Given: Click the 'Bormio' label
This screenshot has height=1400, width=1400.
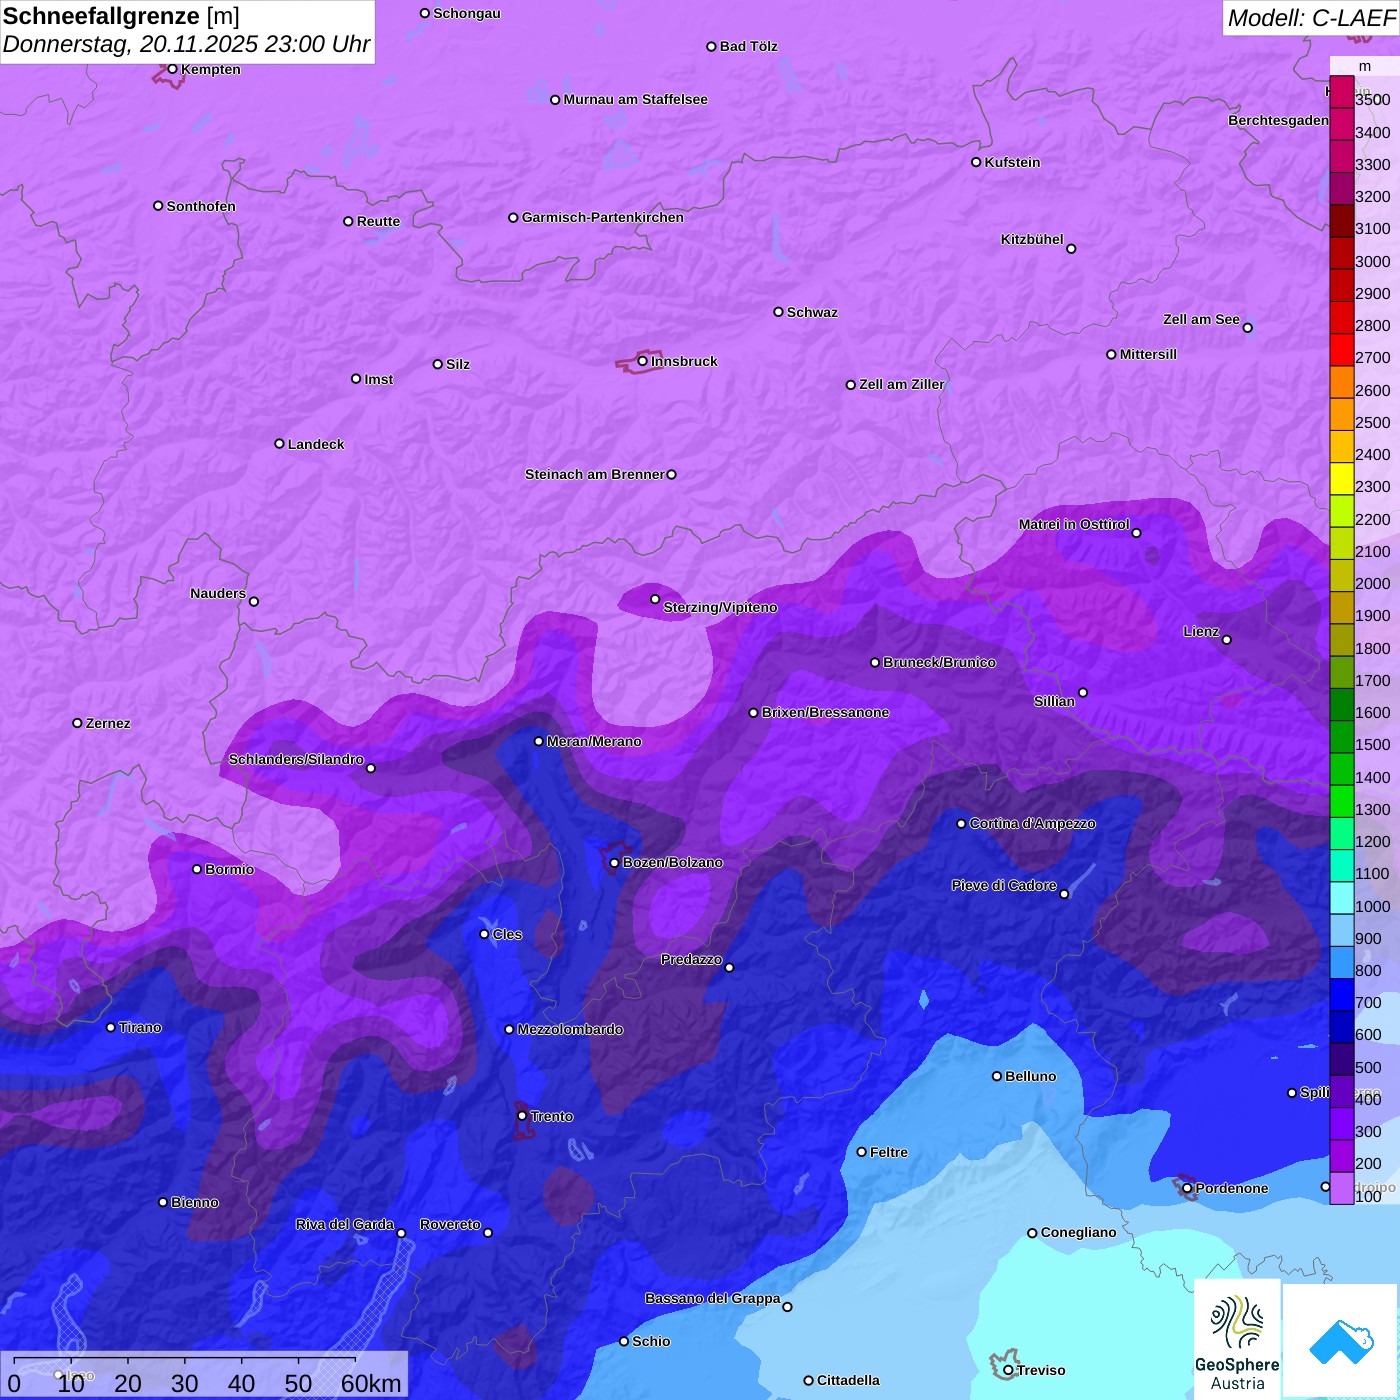Looking at the screenshot, I should (229, 869).
